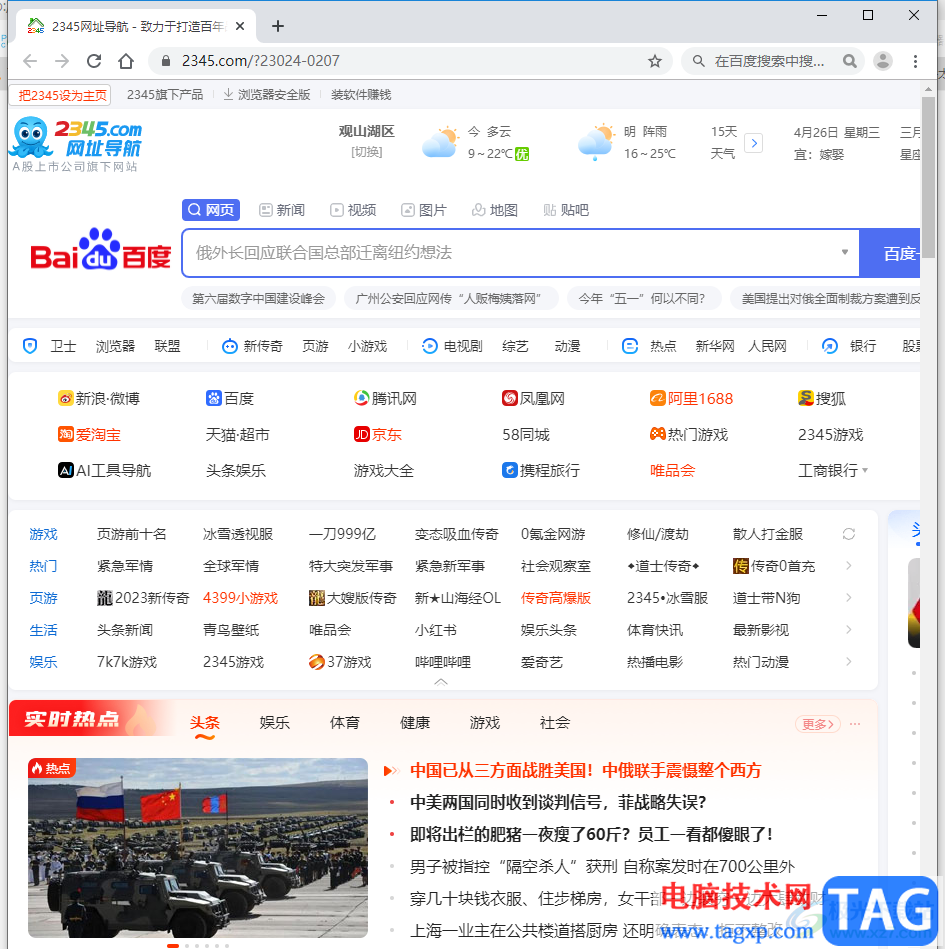Open 2345旗下产品 link
Image resolution: width=945 pixels, height=949 pixels.
point(165,94)
